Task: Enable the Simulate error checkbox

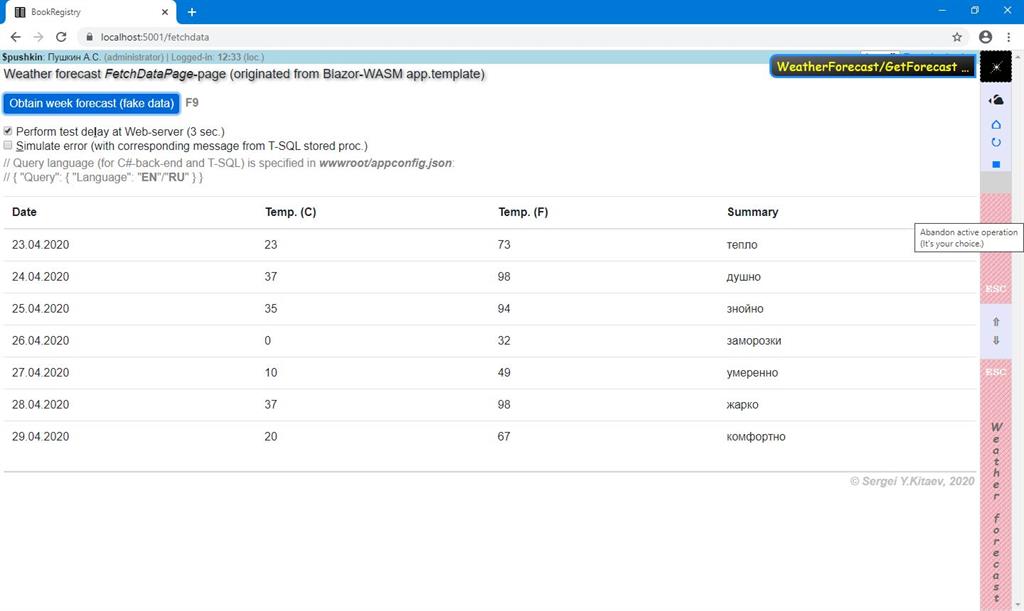Action: [x=8, y=145]
